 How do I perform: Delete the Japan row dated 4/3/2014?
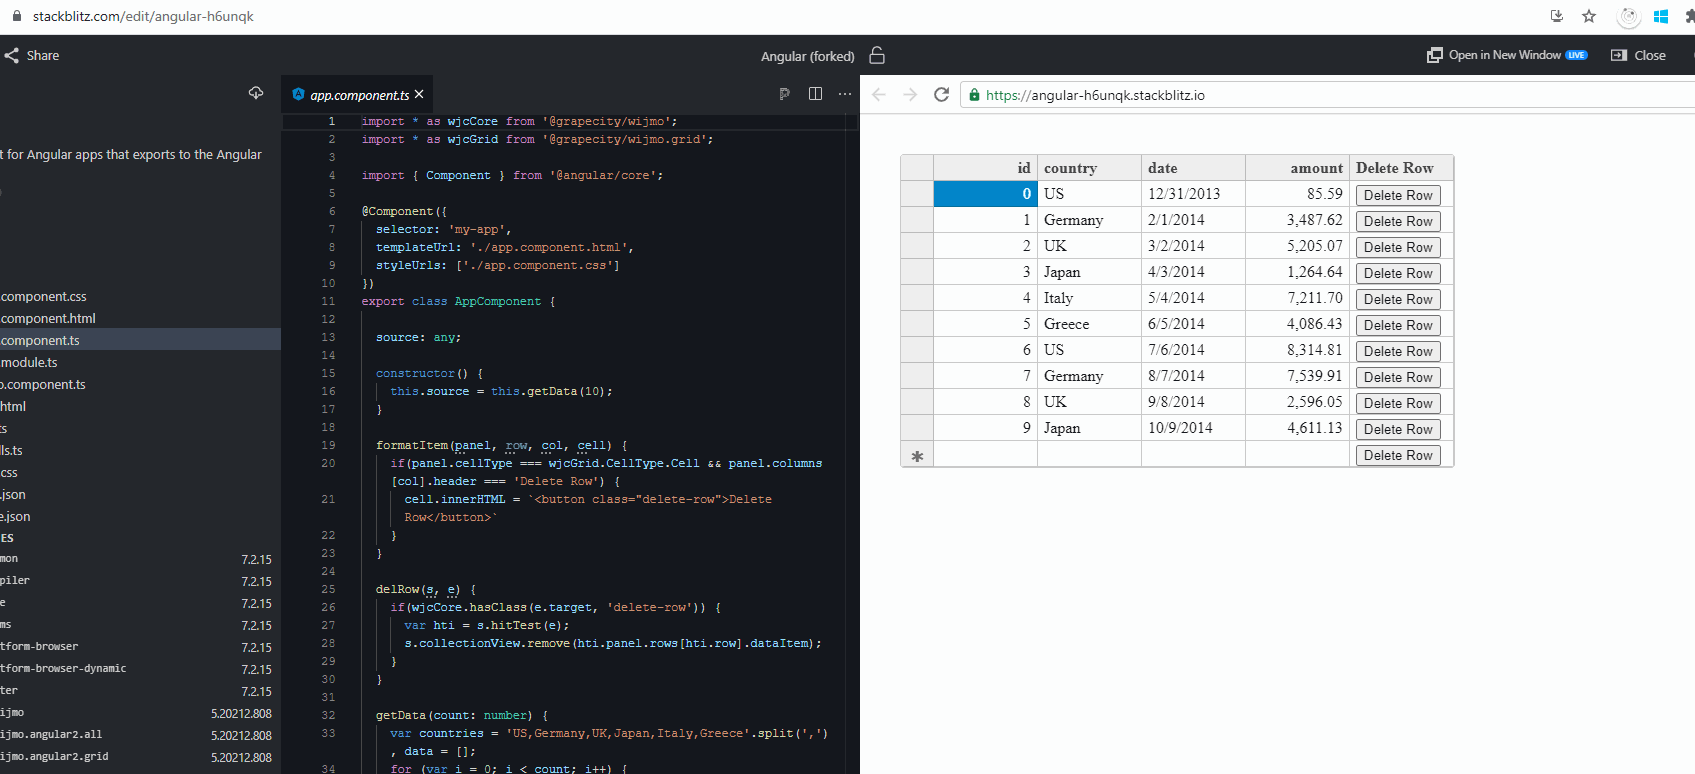[1398, 273]
